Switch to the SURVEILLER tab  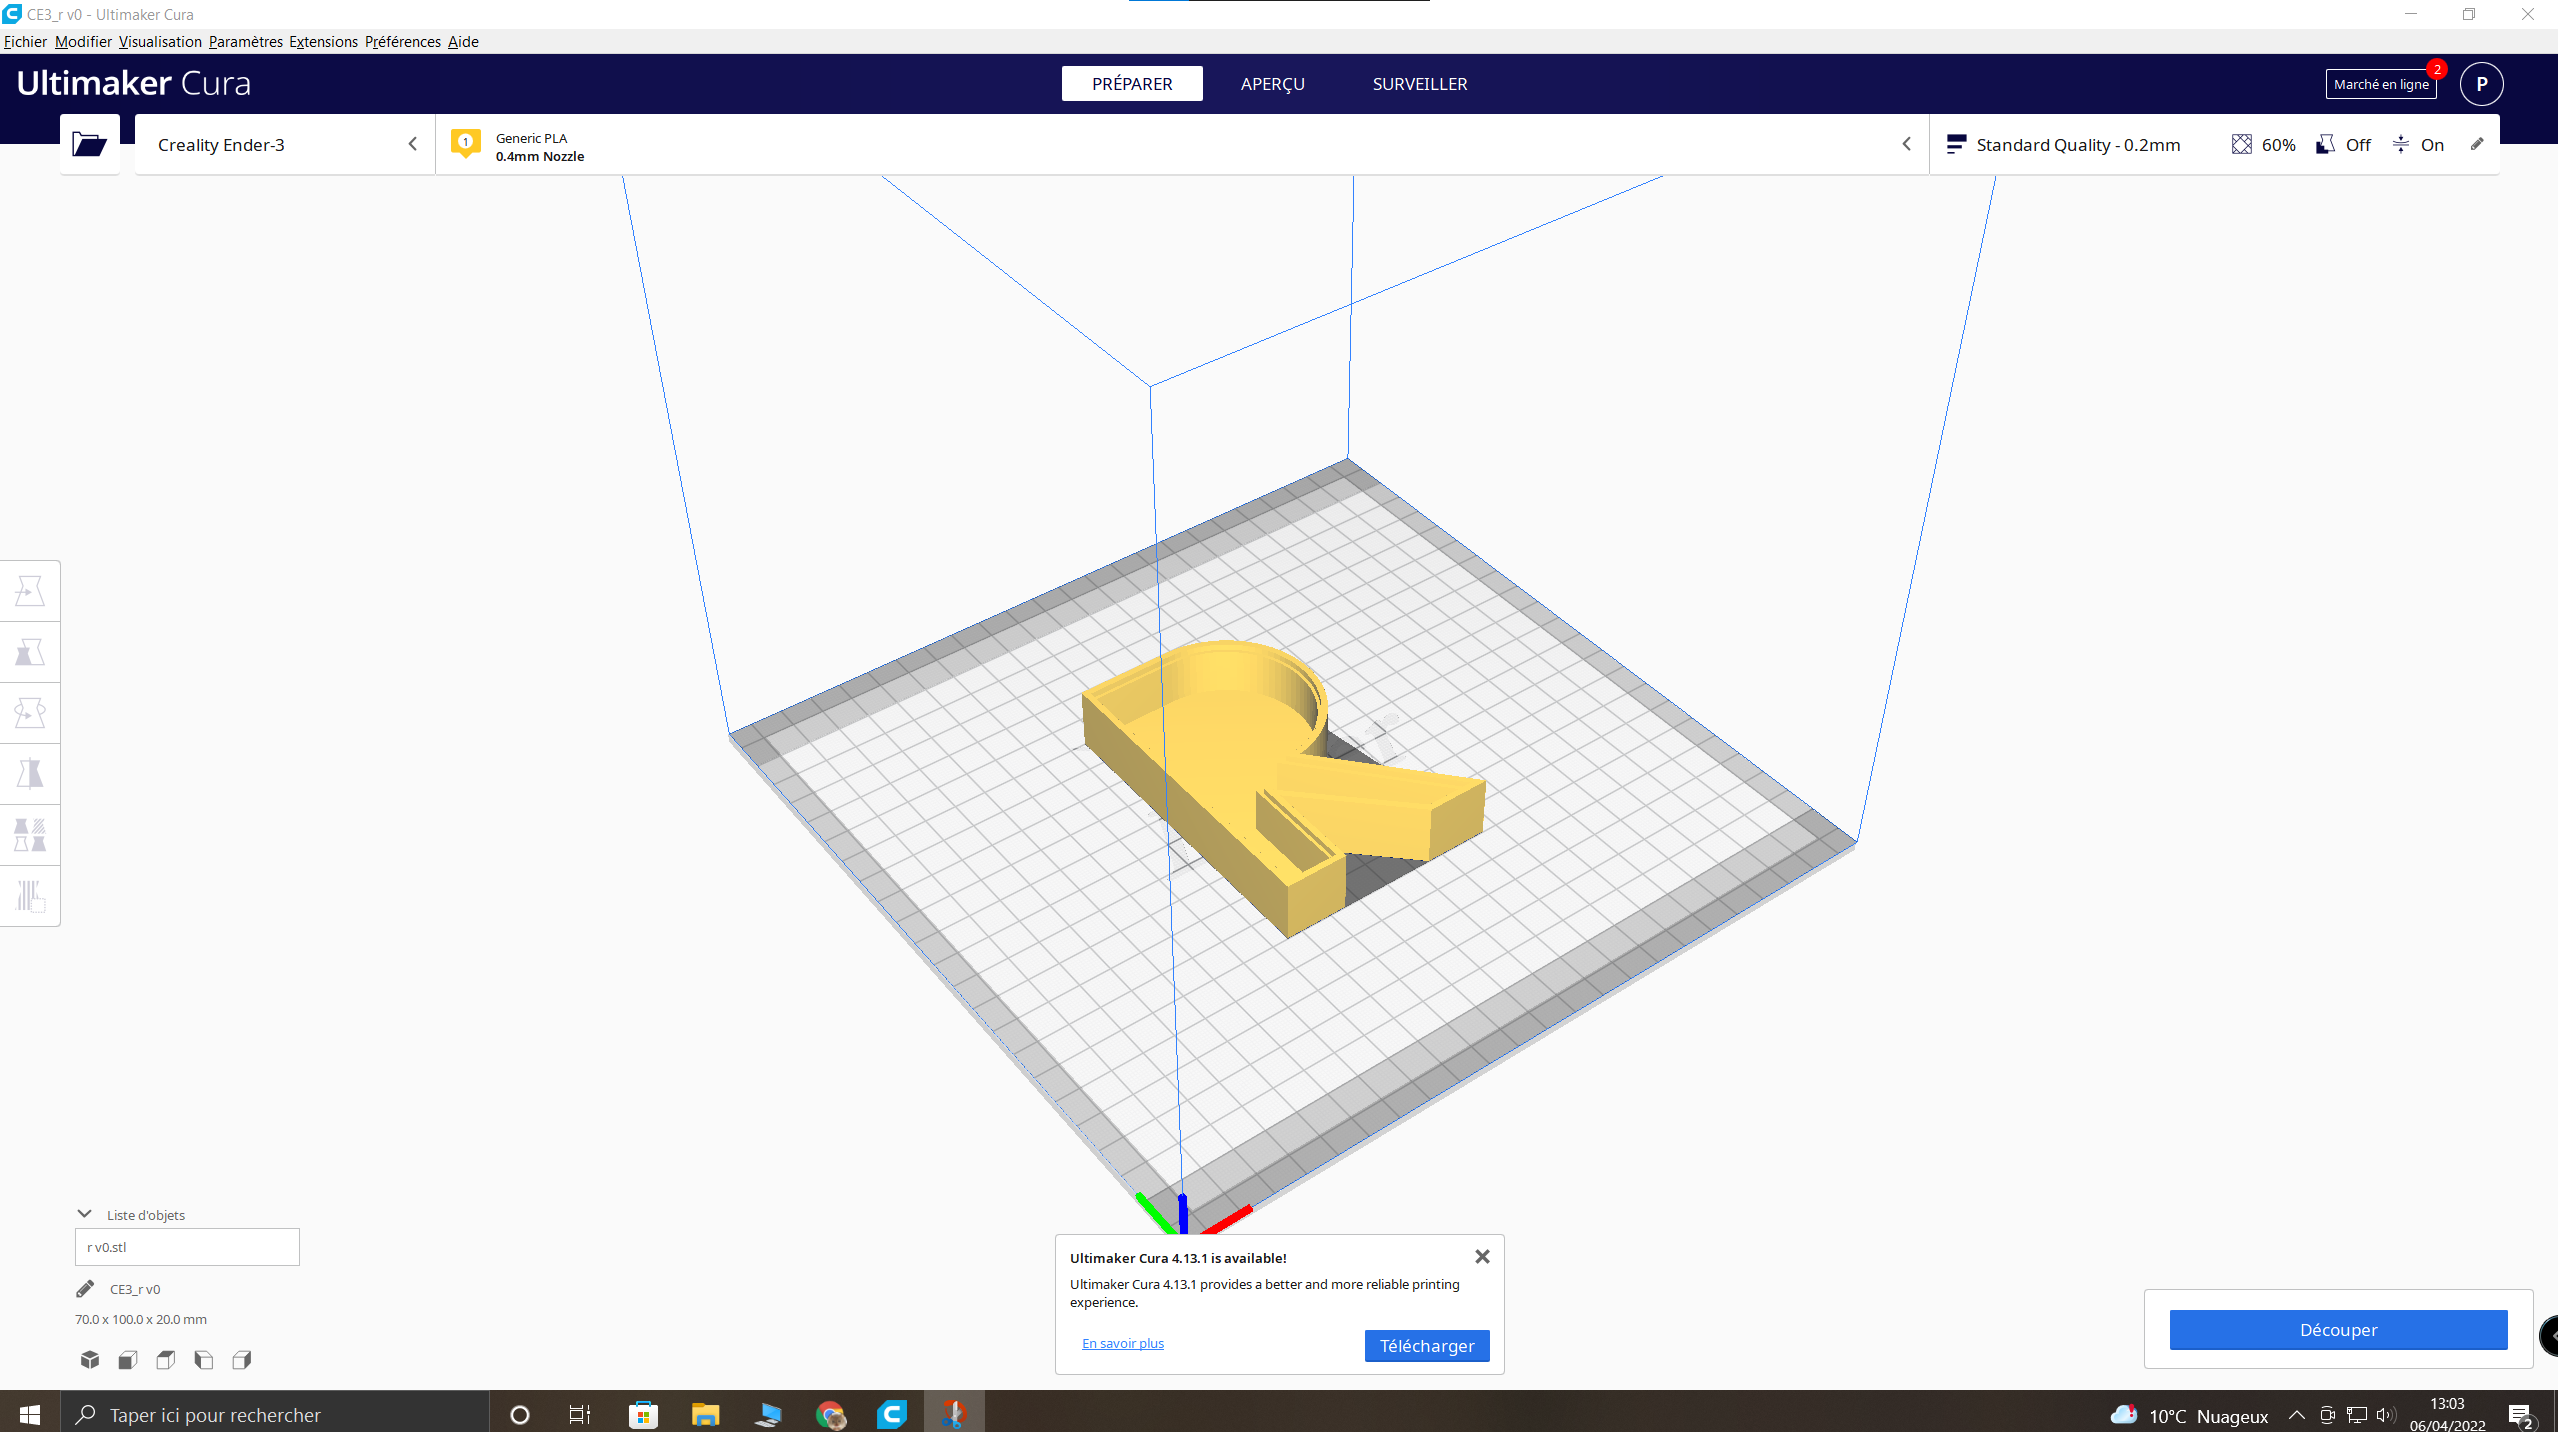click(x=1420, y=84)
